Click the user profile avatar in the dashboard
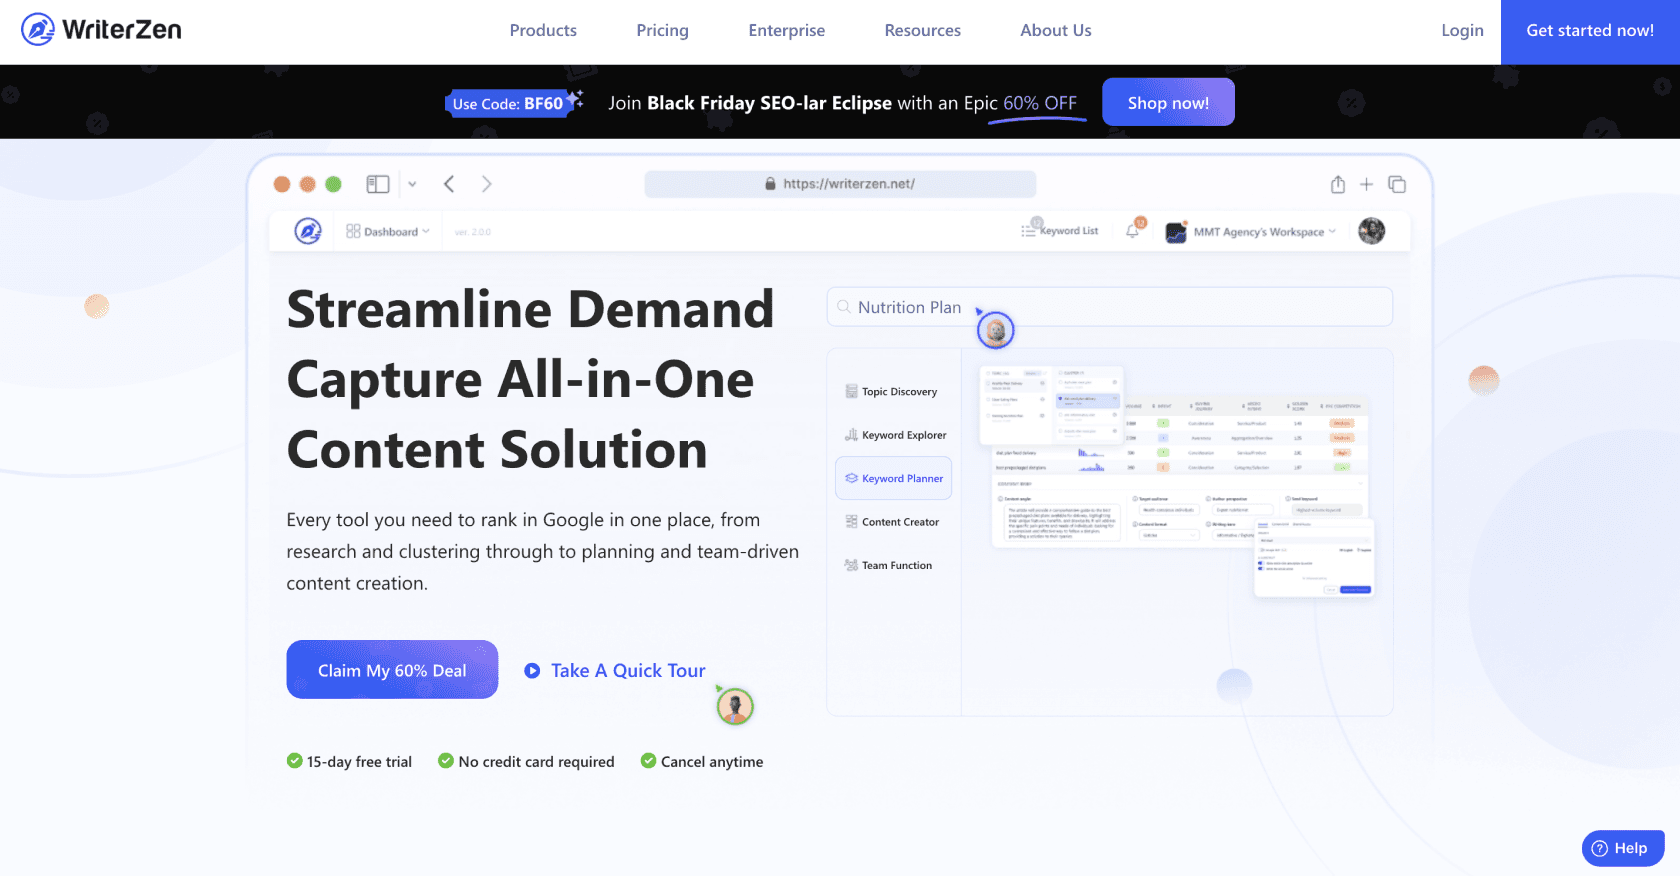The width and height of the screenshot is (1680, 876). pos(1371,231)
